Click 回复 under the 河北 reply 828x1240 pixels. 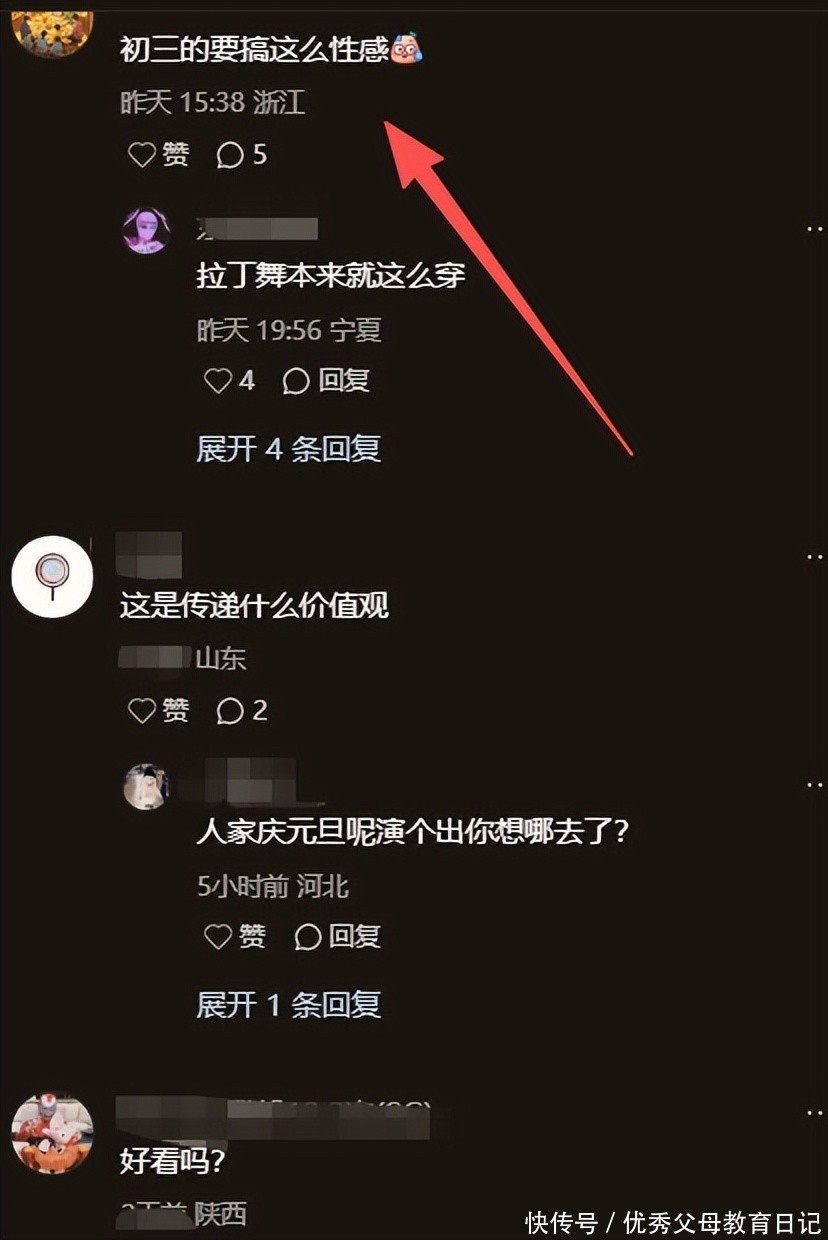coord(338,937)
